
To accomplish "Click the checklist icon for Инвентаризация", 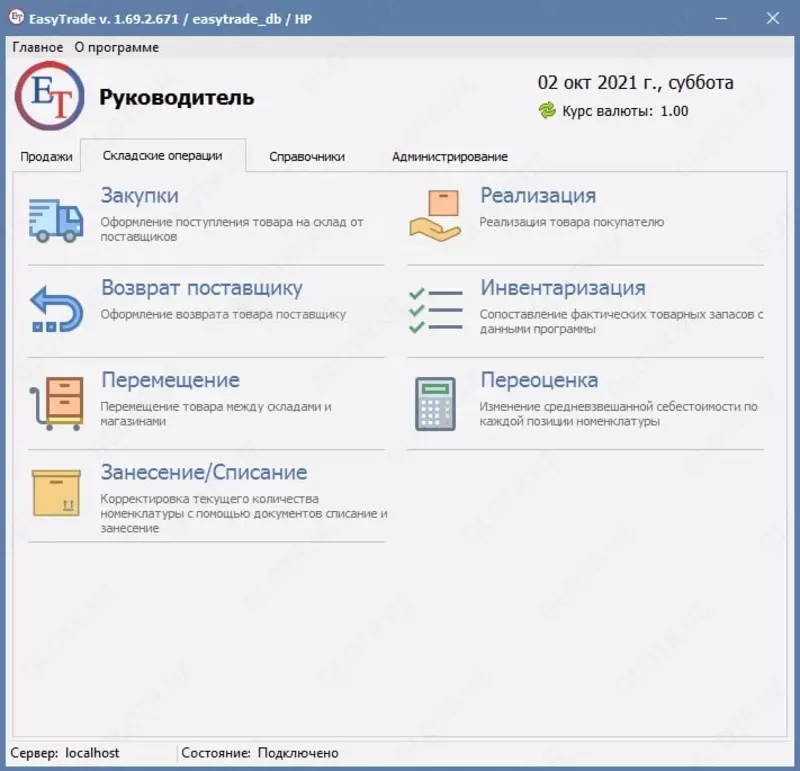I will (x=437, y=310).
